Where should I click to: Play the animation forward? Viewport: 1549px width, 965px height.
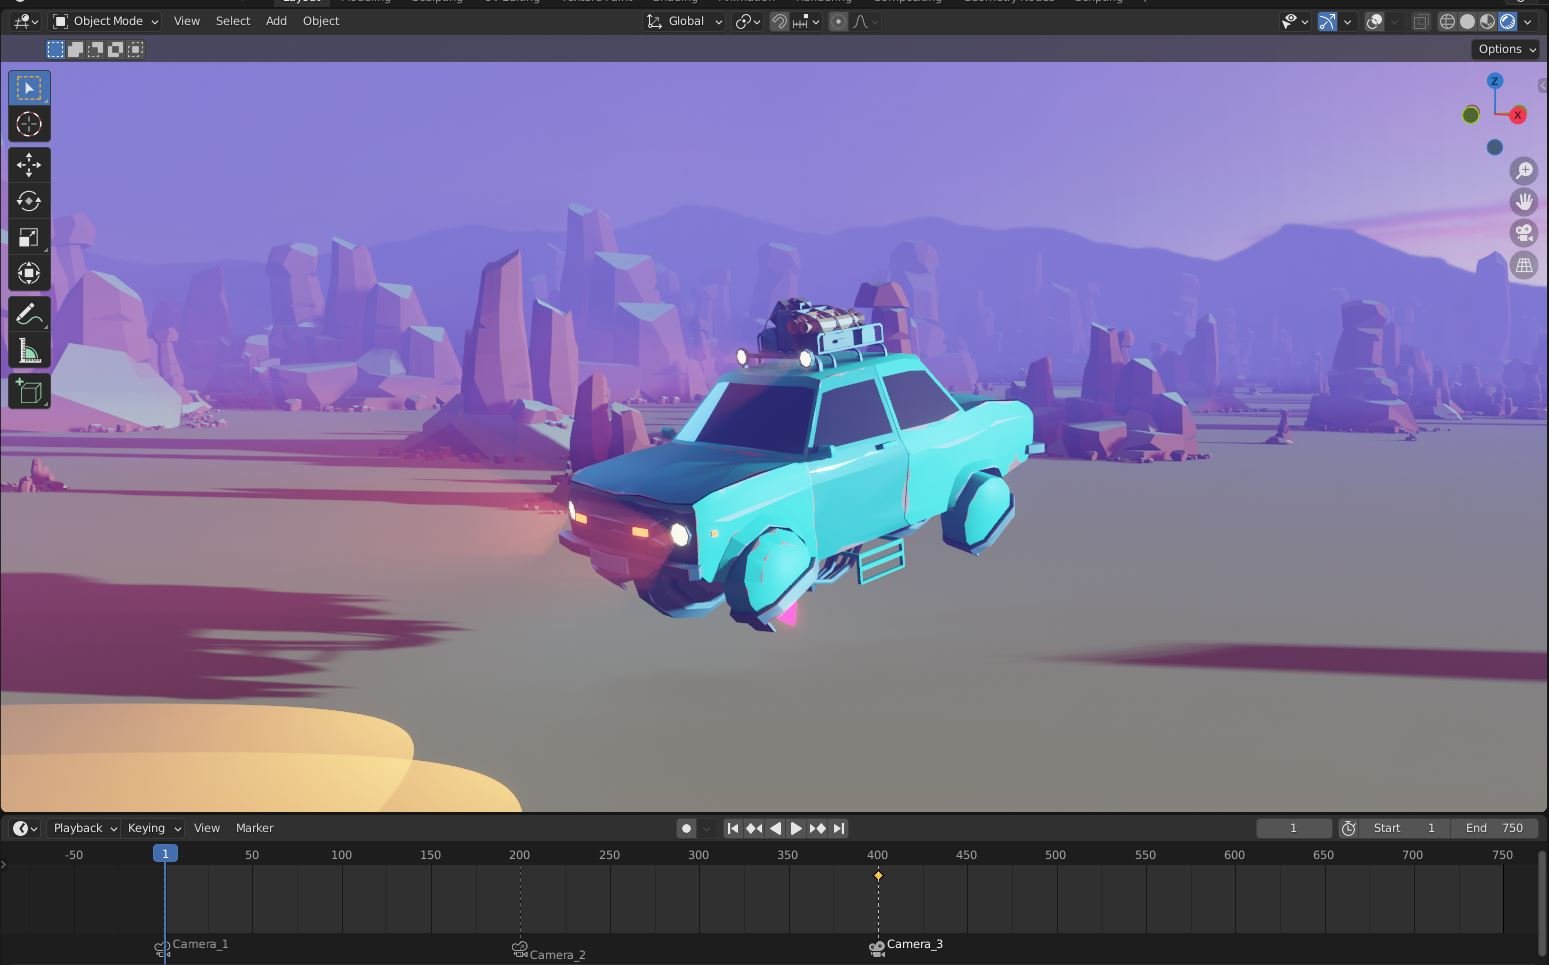(x=796, y=828)
